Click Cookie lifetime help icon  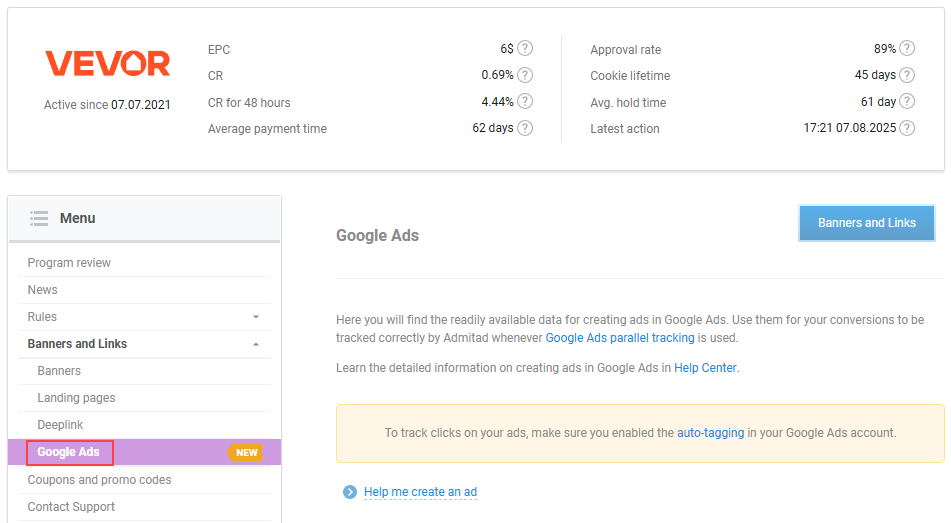(907, 75)
